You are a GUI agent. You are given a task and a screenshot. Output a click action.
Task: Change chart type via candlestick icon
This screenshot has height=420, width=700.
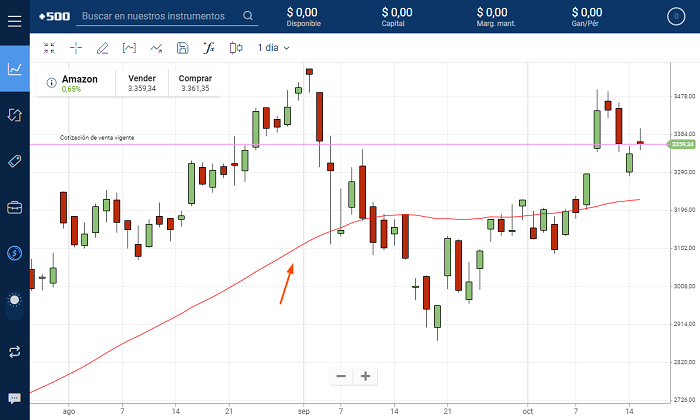236,48
